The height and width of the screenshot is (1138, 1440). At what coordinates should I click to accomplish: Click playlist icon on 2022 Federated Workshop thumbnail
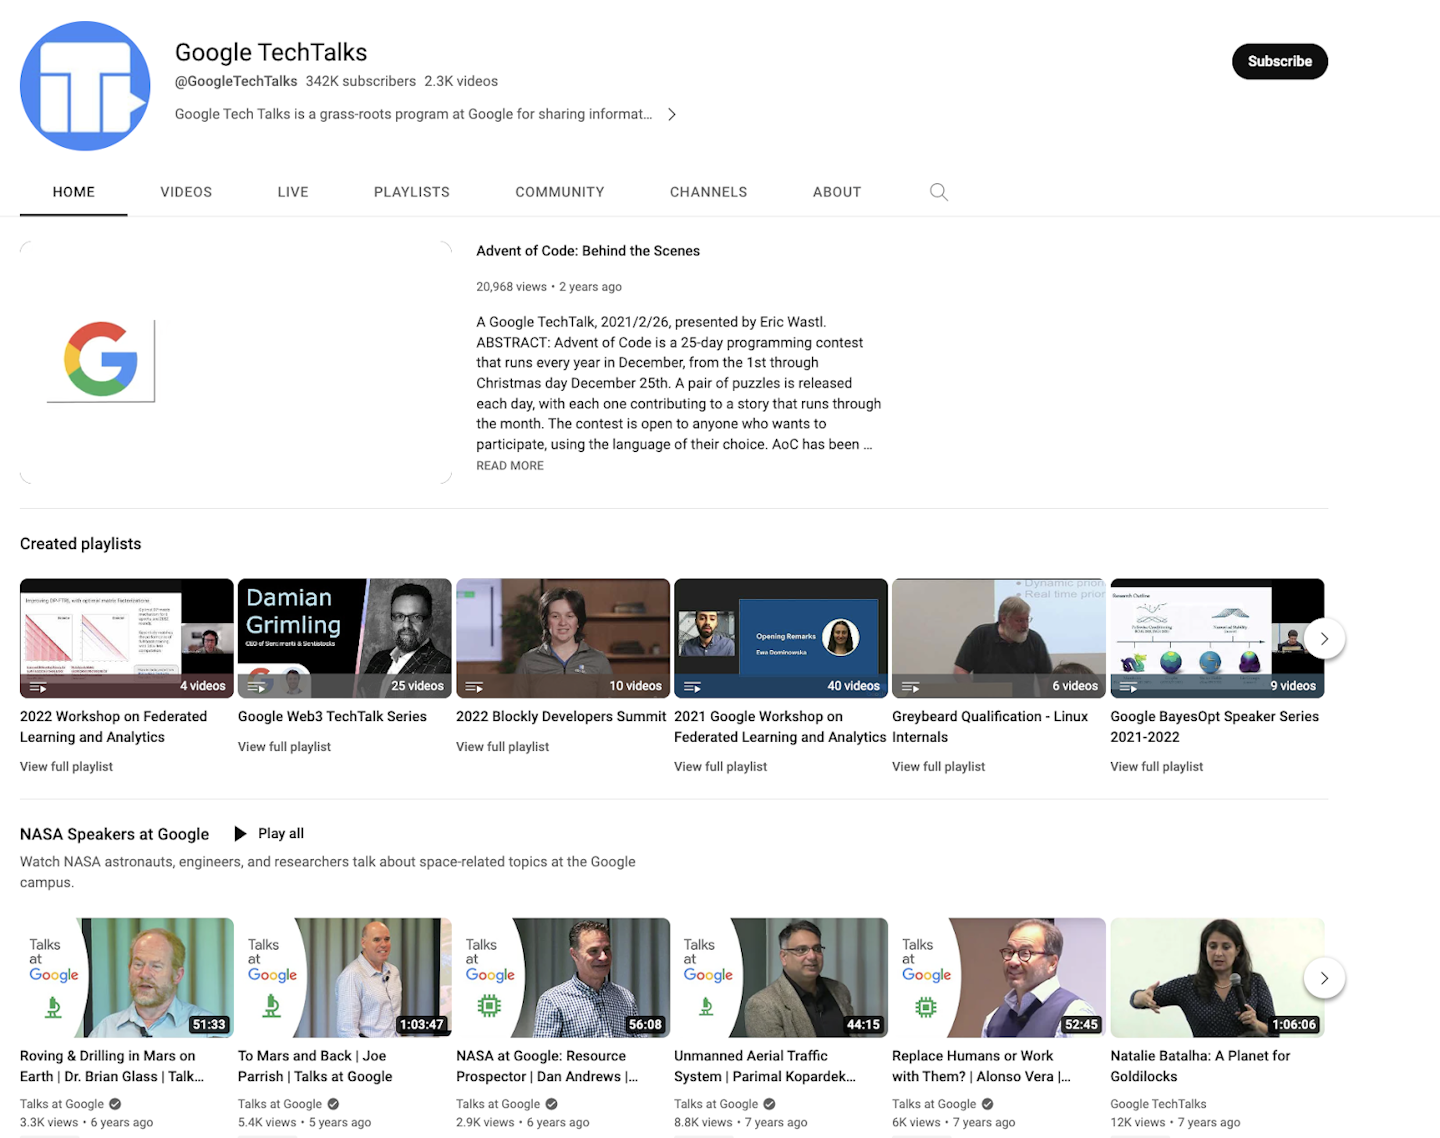pos(38,687)
